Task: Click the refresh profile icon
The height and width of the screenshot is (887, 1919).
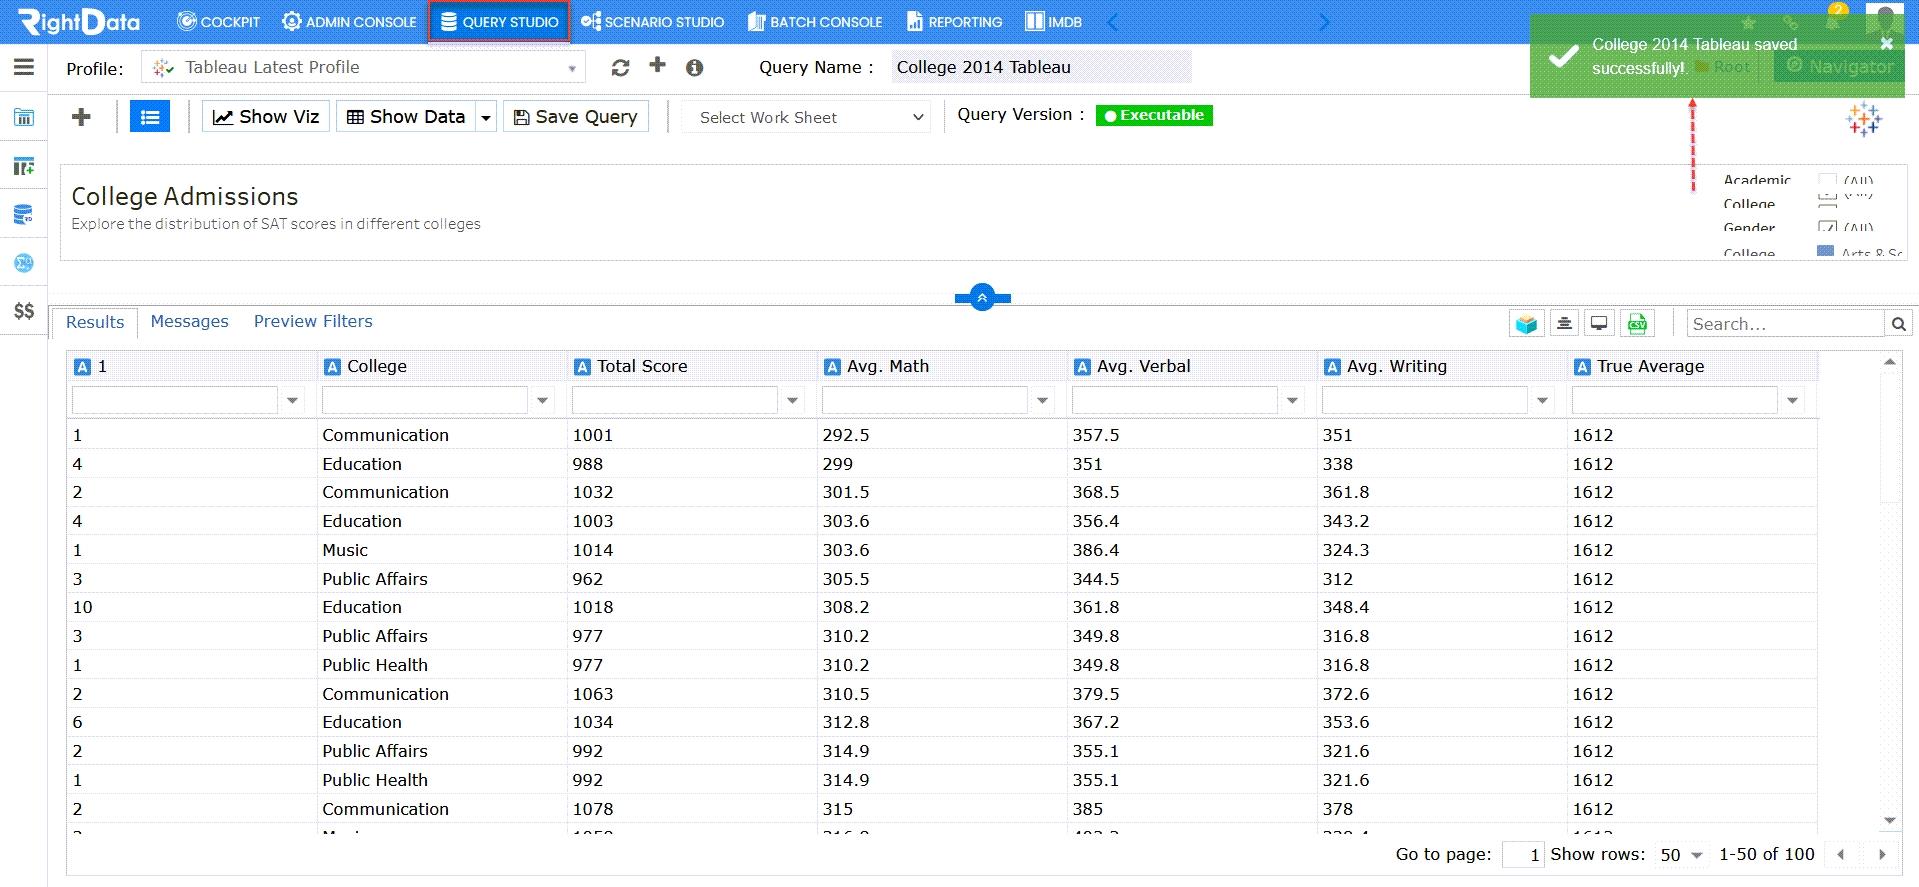Action: (x=620, y=67)
